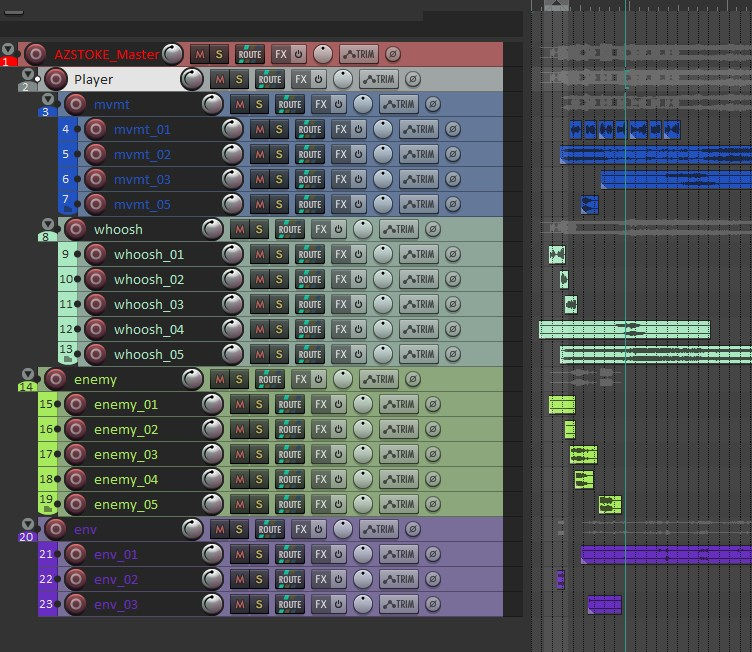Image resolution: width=752 pixels, height=652 pixels.
Task: Invert phase on mvmt_01 track
Action: [453, 129]
